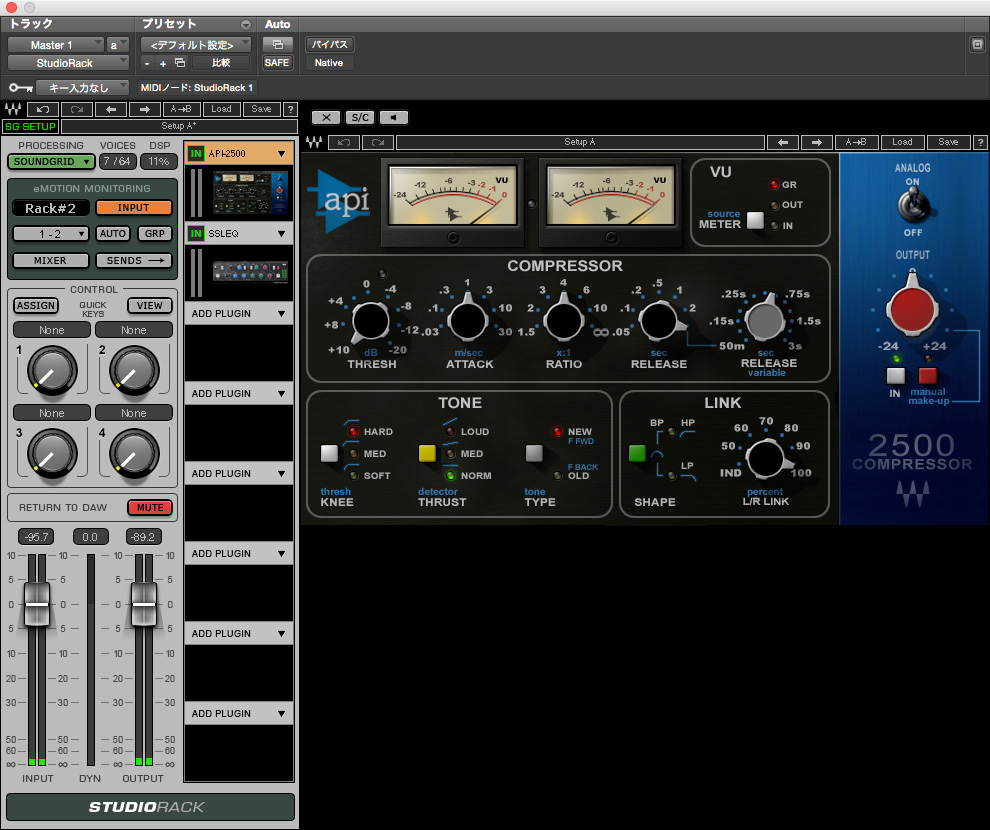990x830 pixels.
Task: Click the 比較 compare button
Action: tap(221, 63)
